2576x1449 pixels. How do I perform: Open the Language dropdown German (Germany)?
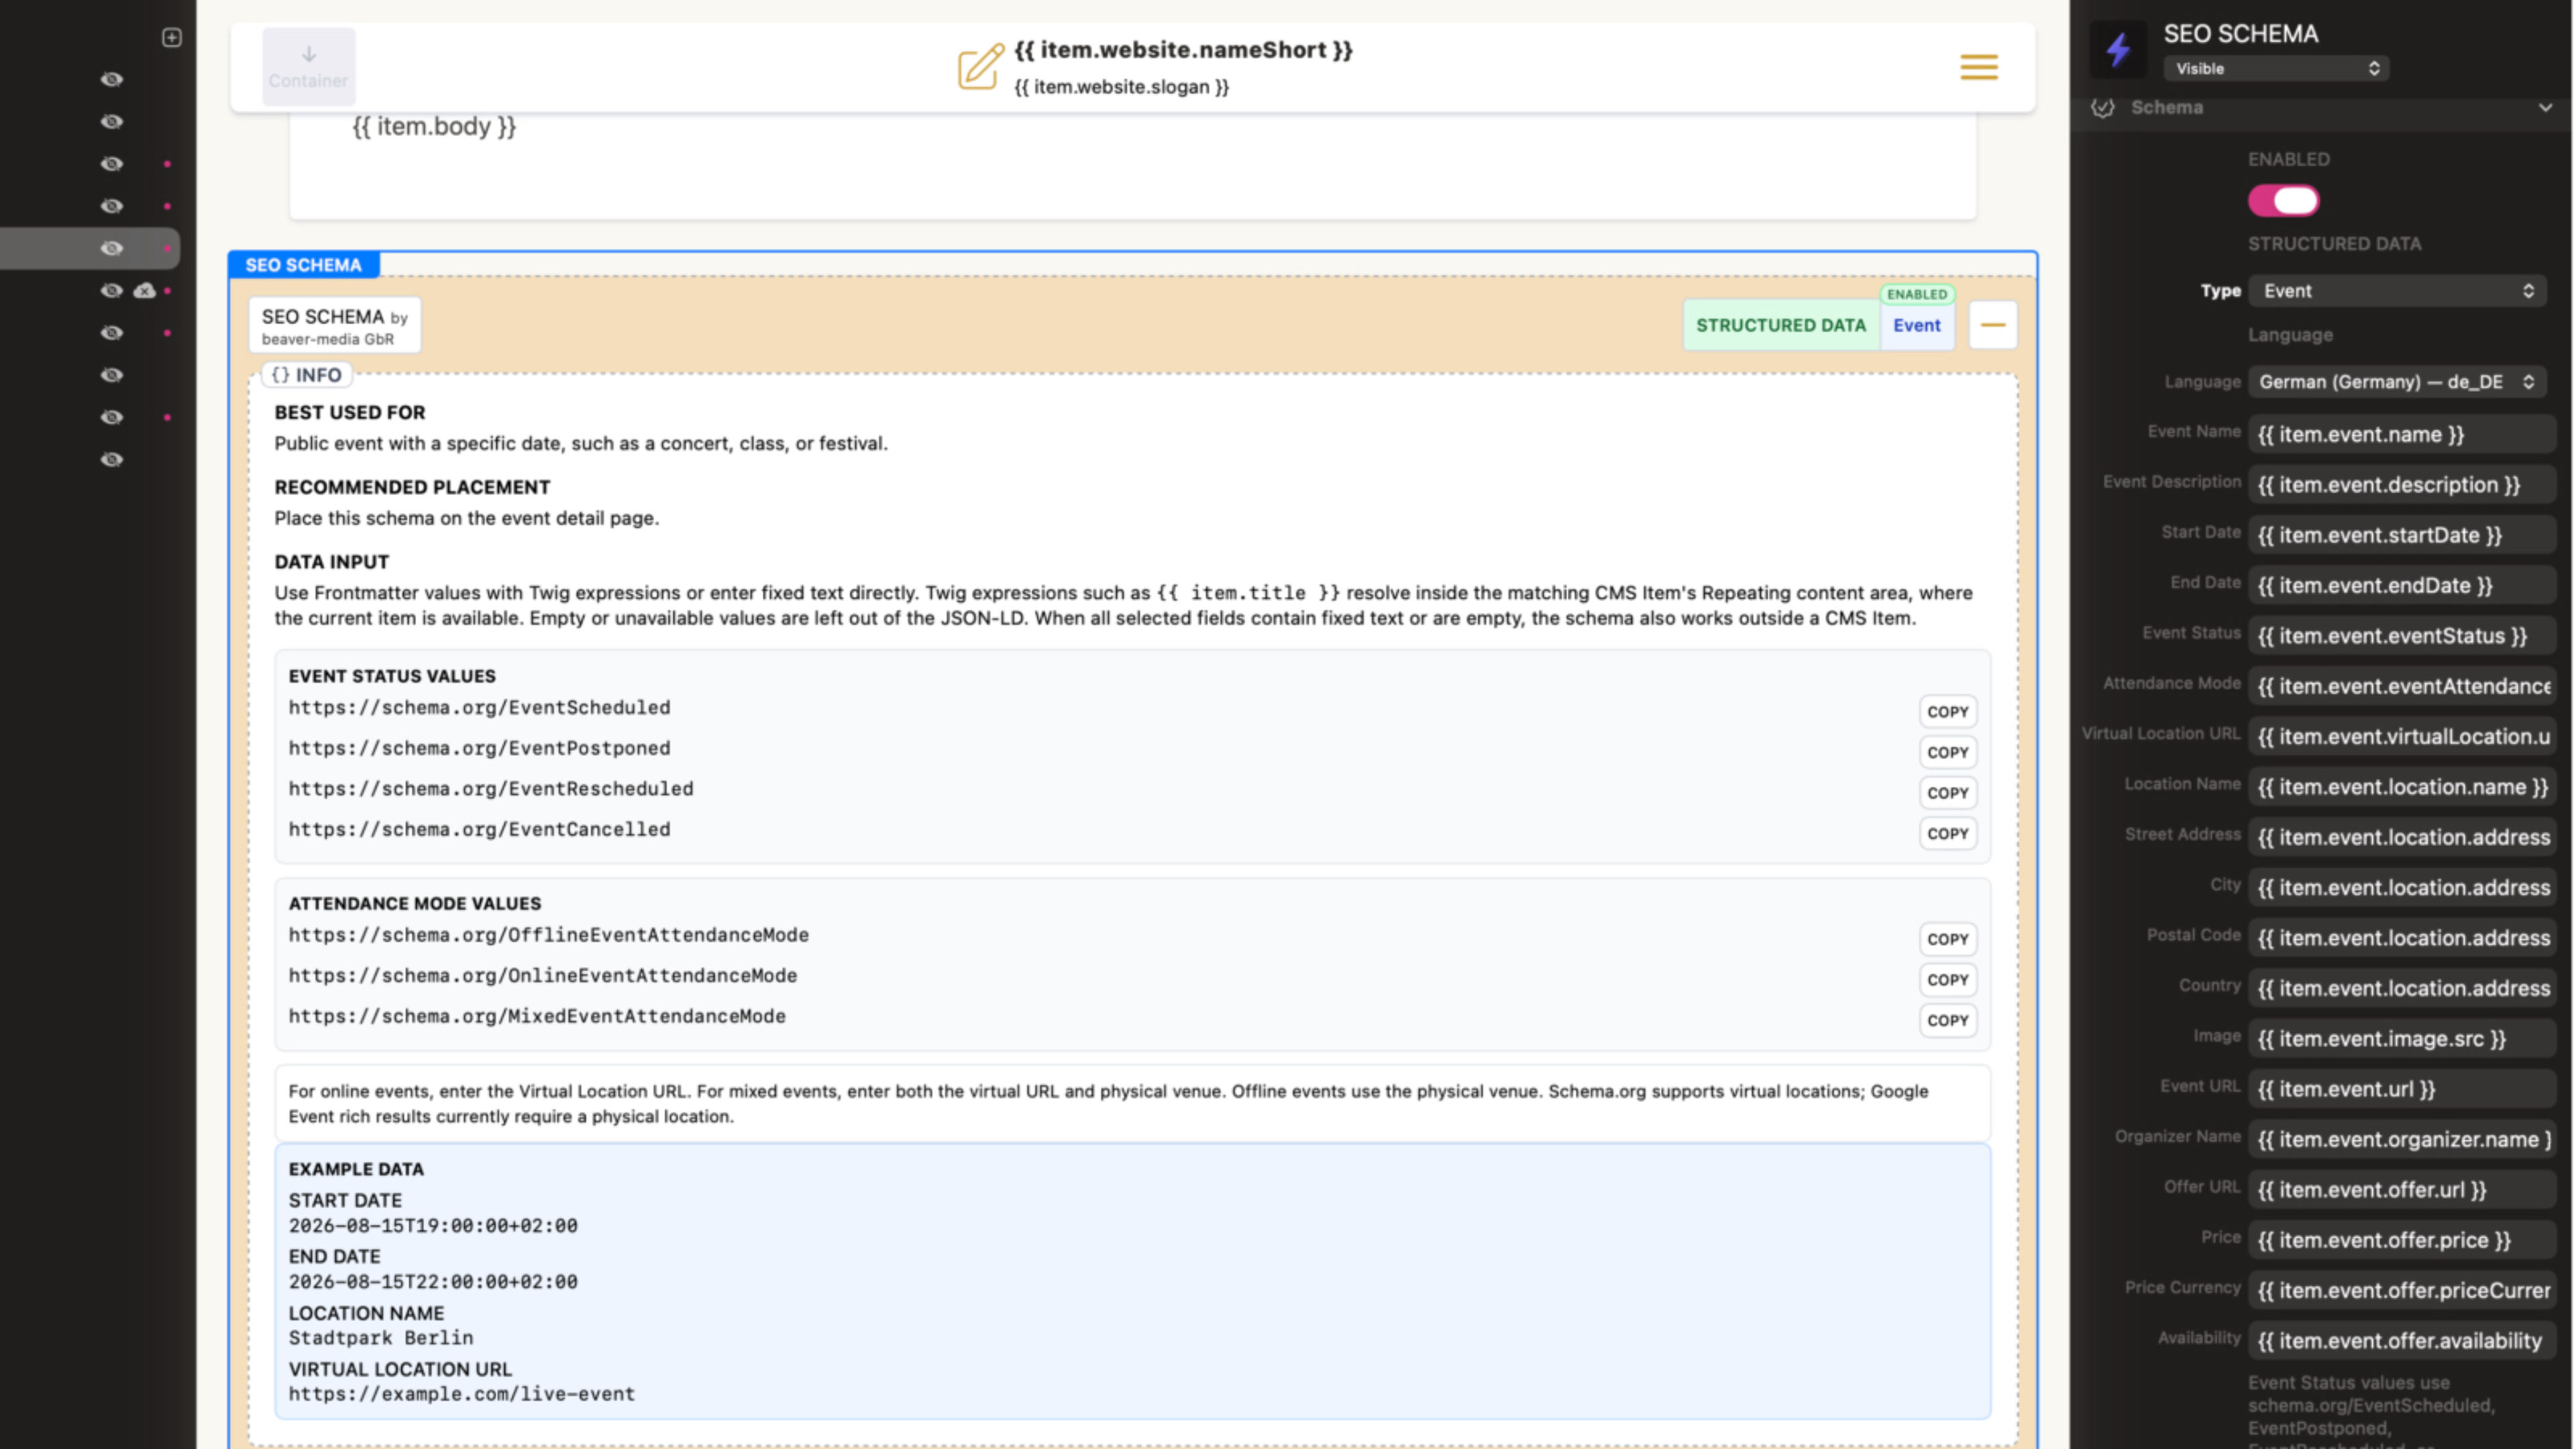2397,382
